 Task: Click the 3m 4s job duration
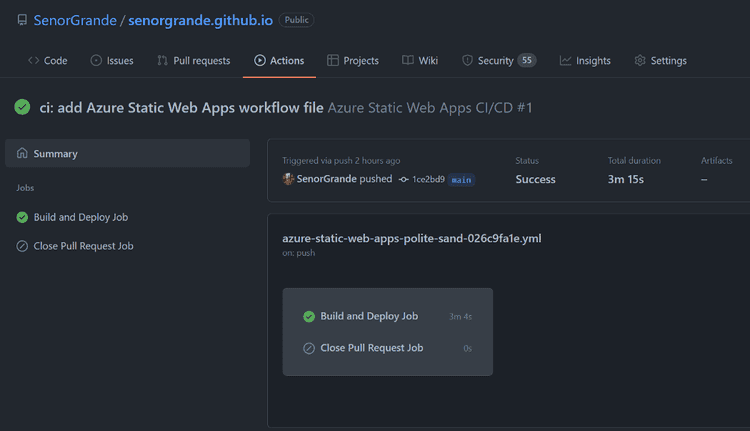461,317
